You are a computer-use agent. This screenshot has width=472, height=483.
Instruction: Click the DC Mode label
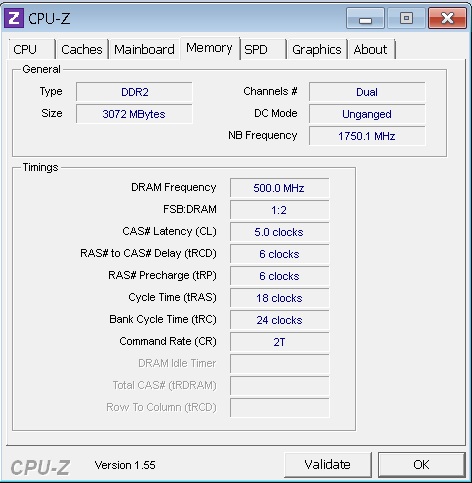pos(276,113)
